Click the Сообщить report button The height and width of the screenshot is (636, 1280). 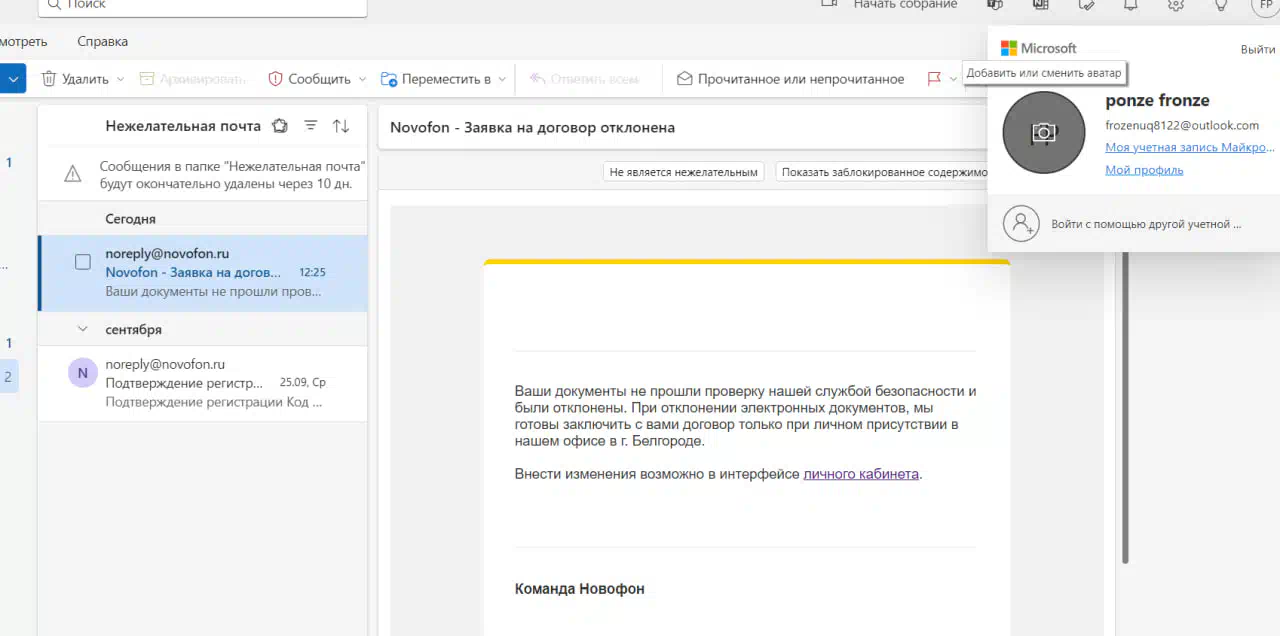tap(309, 79)
